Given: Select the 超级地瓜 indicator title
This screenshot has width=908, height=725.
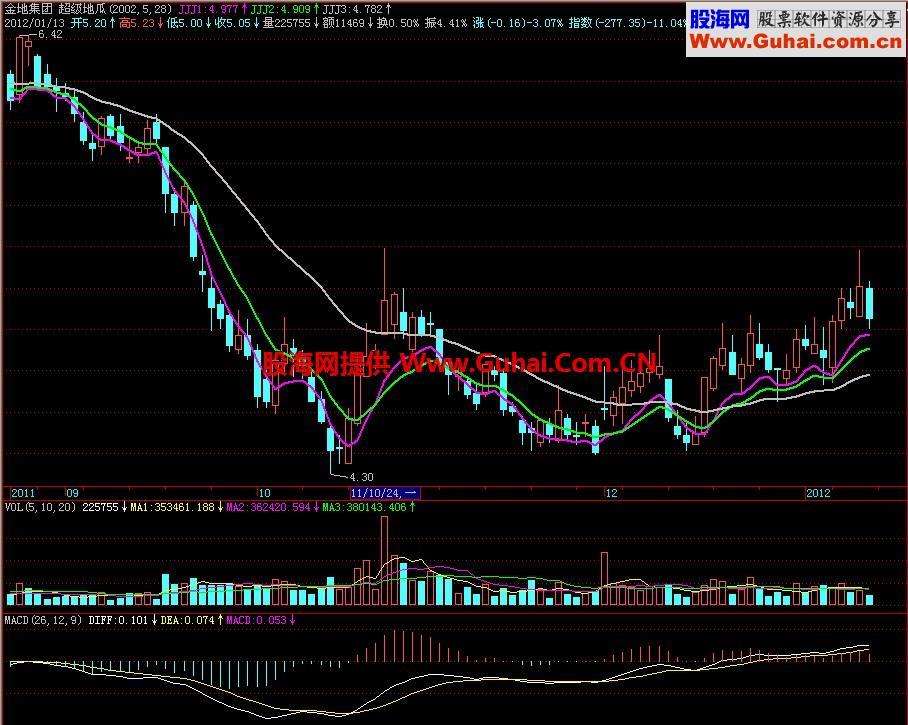Looking at the screenshot, I should coord(77,7).
